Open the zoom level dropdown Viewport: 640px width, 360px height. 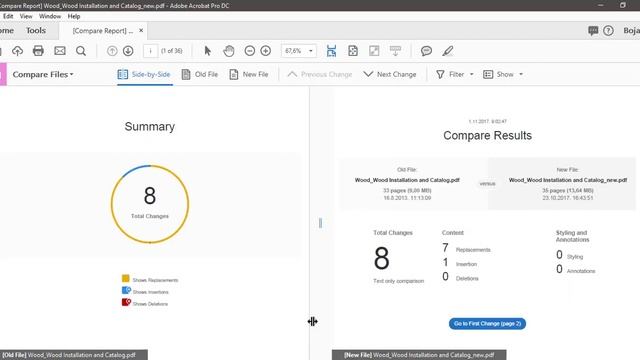(311, 51)
